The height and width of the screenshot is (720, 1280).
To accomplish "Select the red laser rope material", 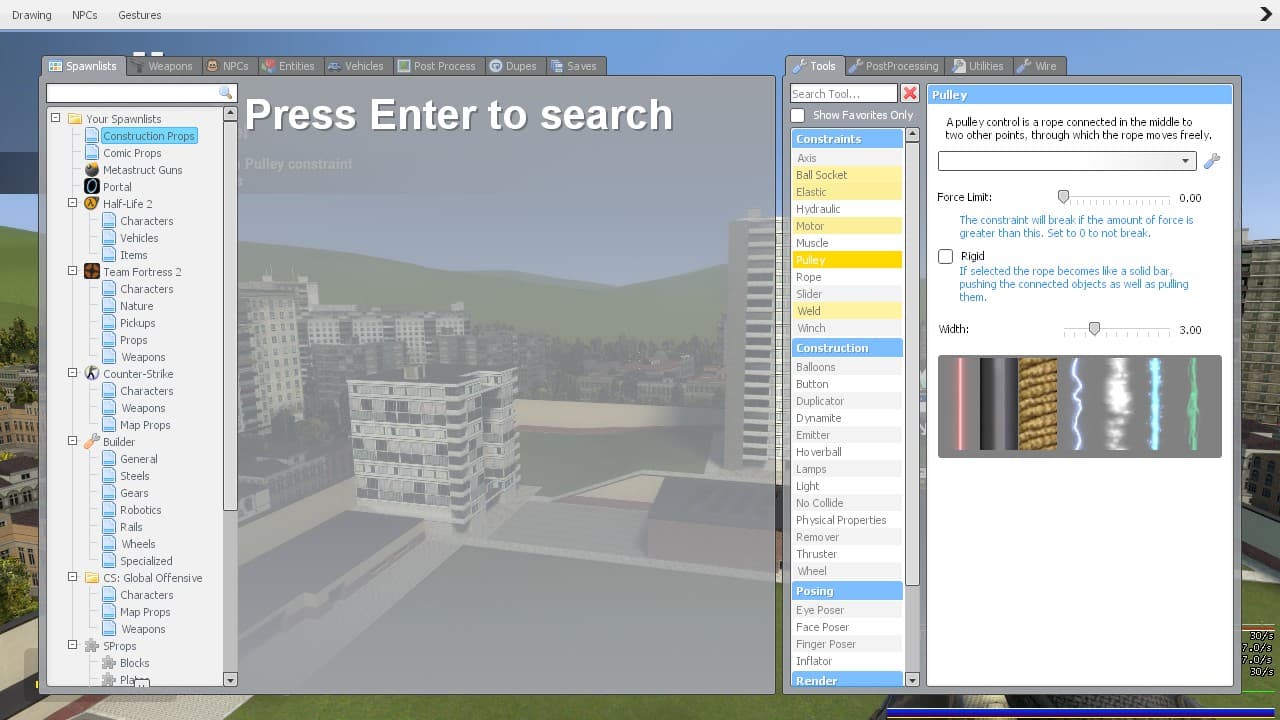I will 961,404.
